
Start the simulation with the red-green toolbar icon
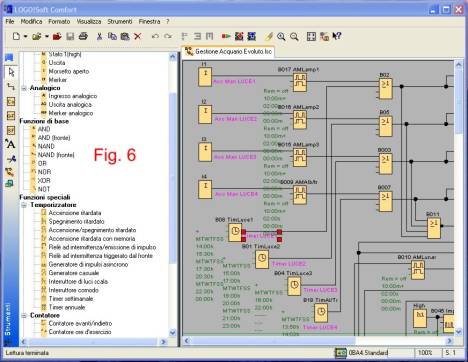[226, 36]
